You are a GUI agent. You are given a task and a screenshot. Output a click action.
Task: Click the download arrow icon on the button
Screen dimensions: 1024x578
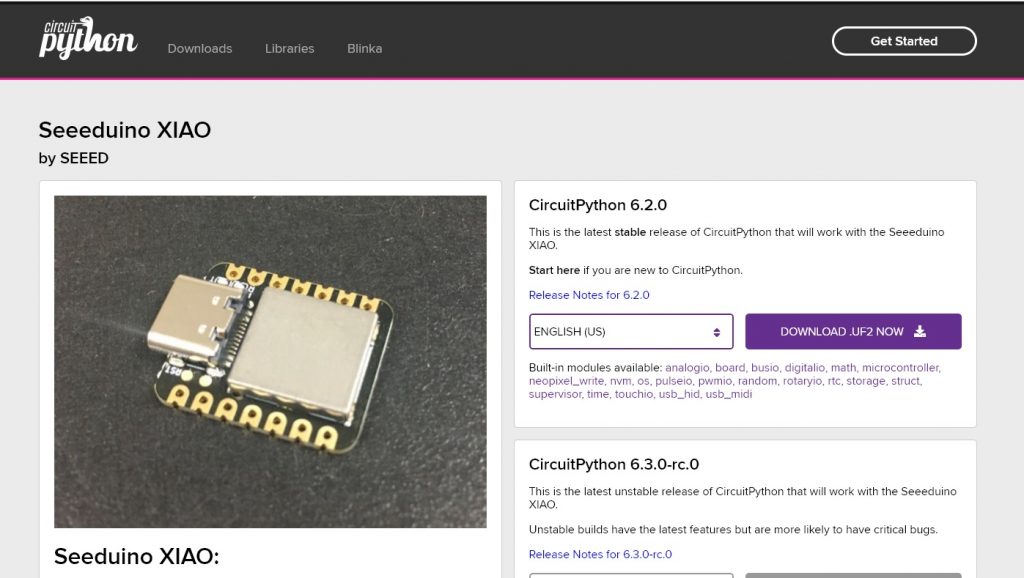click(x=920, y=332)
